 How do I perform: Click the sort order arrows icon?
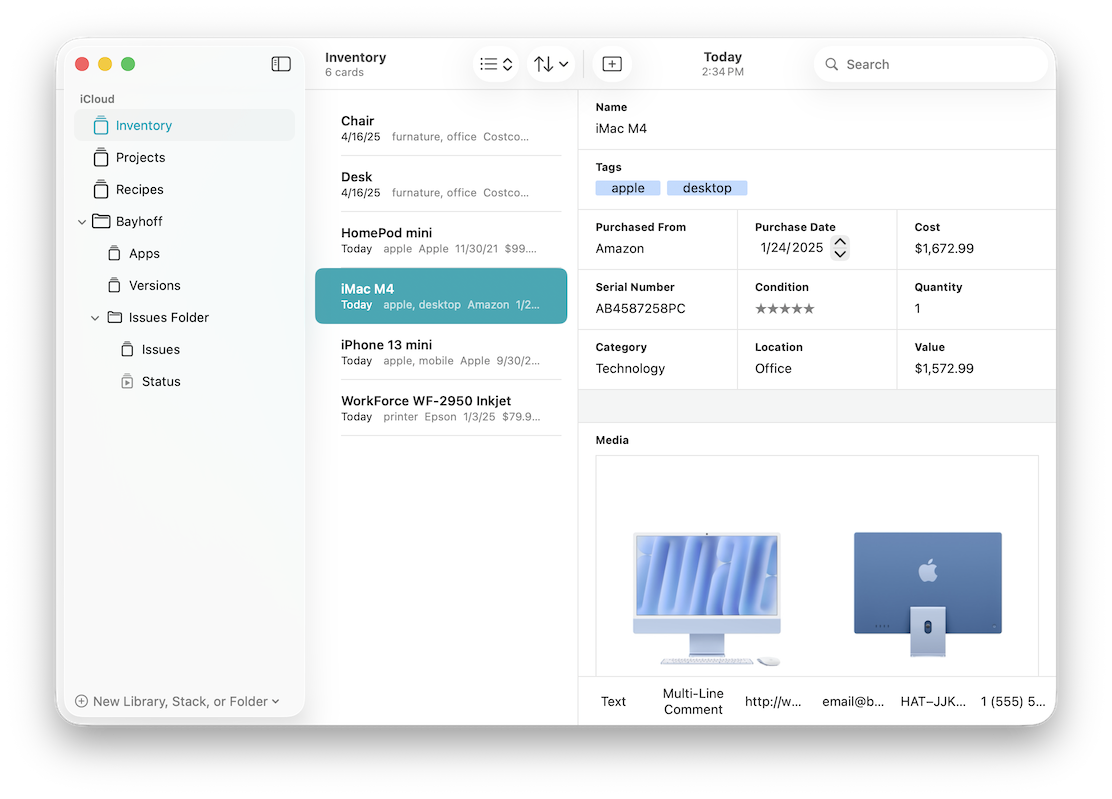(x=550, y=63)
